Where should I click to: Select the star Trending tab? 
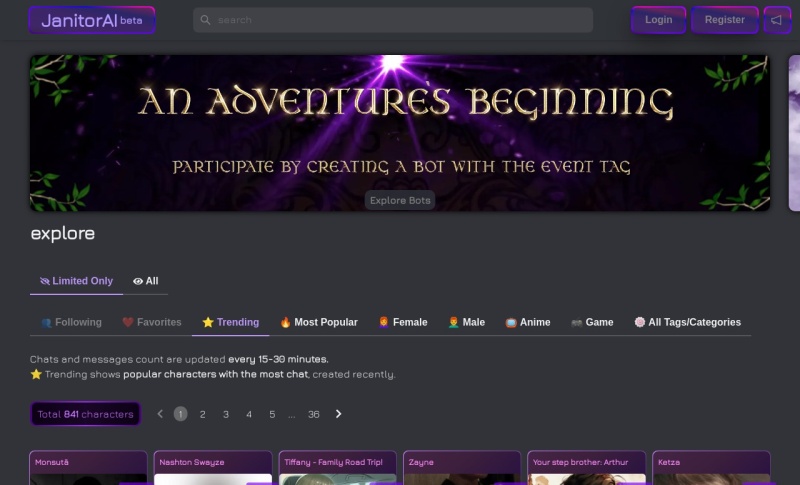(231, 322)
